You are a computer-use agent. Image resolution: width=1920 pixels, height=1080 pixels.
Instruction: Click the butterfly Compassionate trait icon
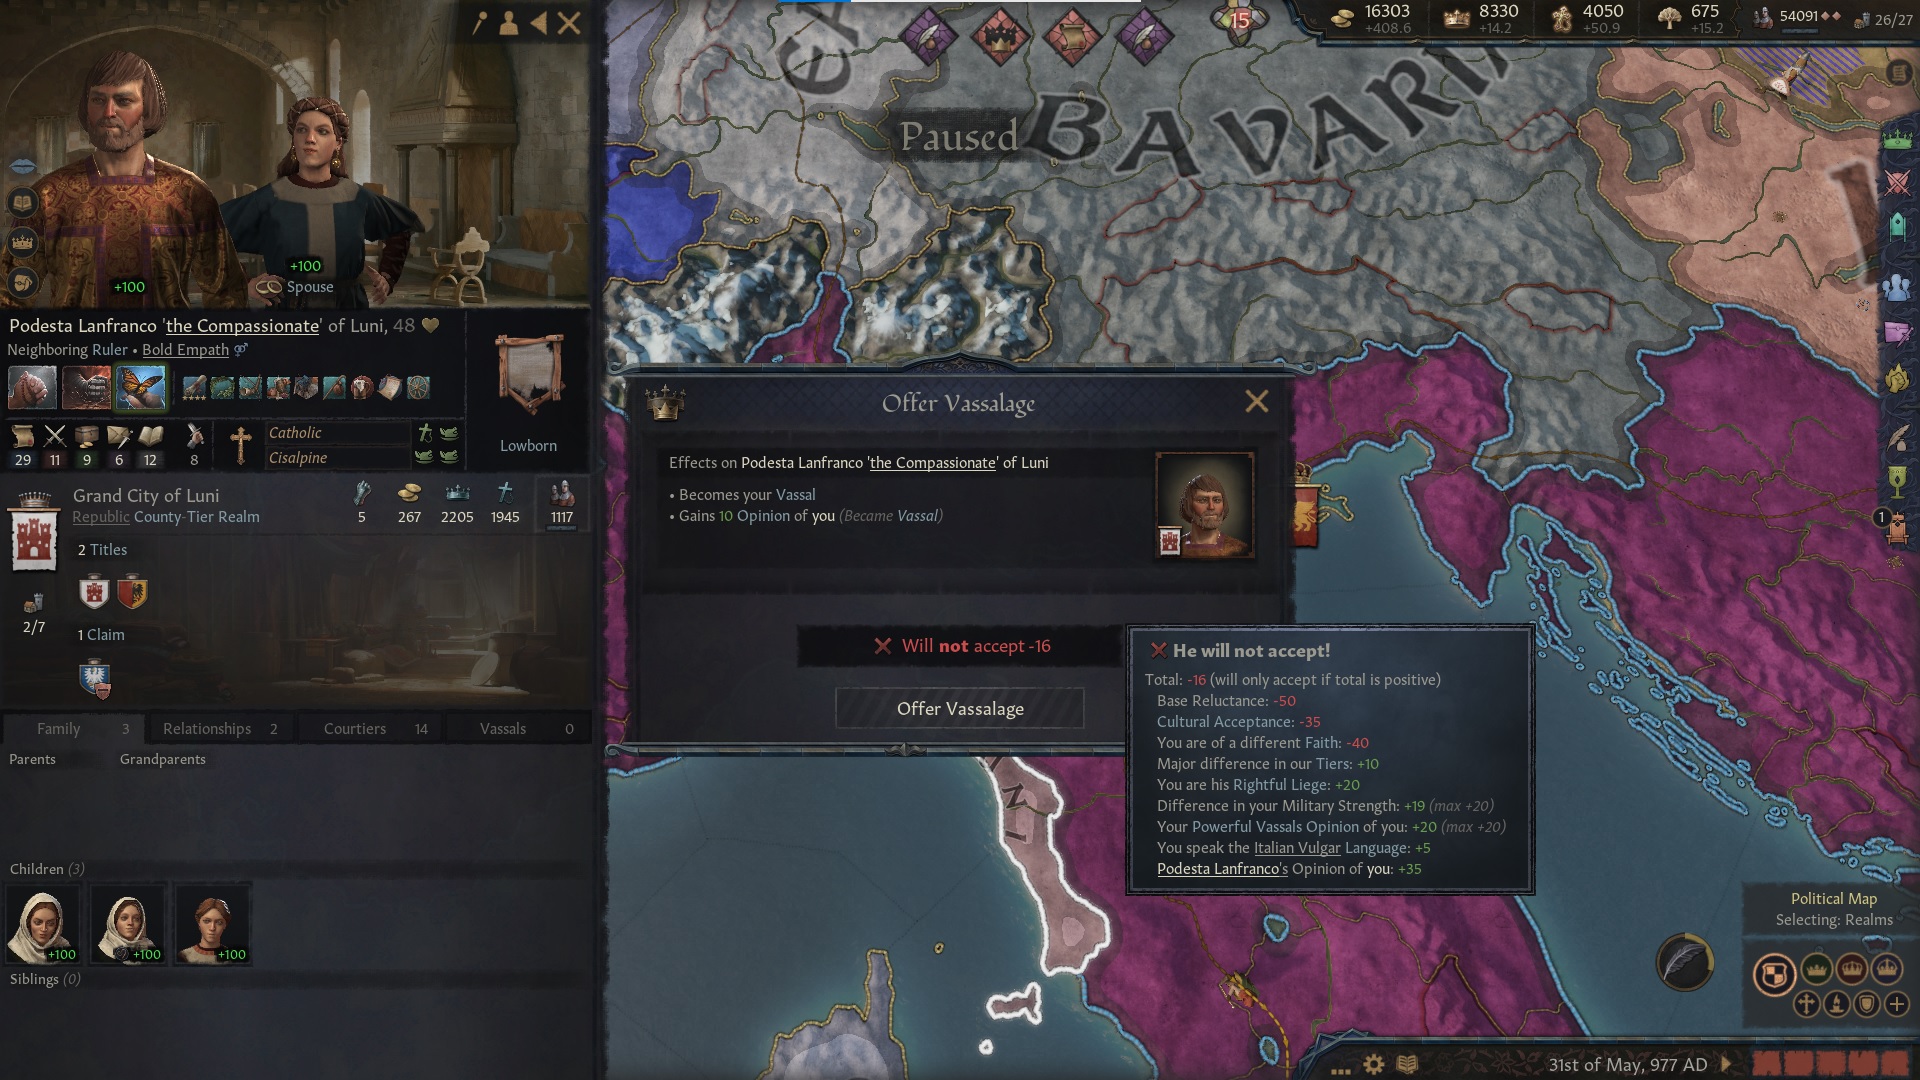coord(140,387)
